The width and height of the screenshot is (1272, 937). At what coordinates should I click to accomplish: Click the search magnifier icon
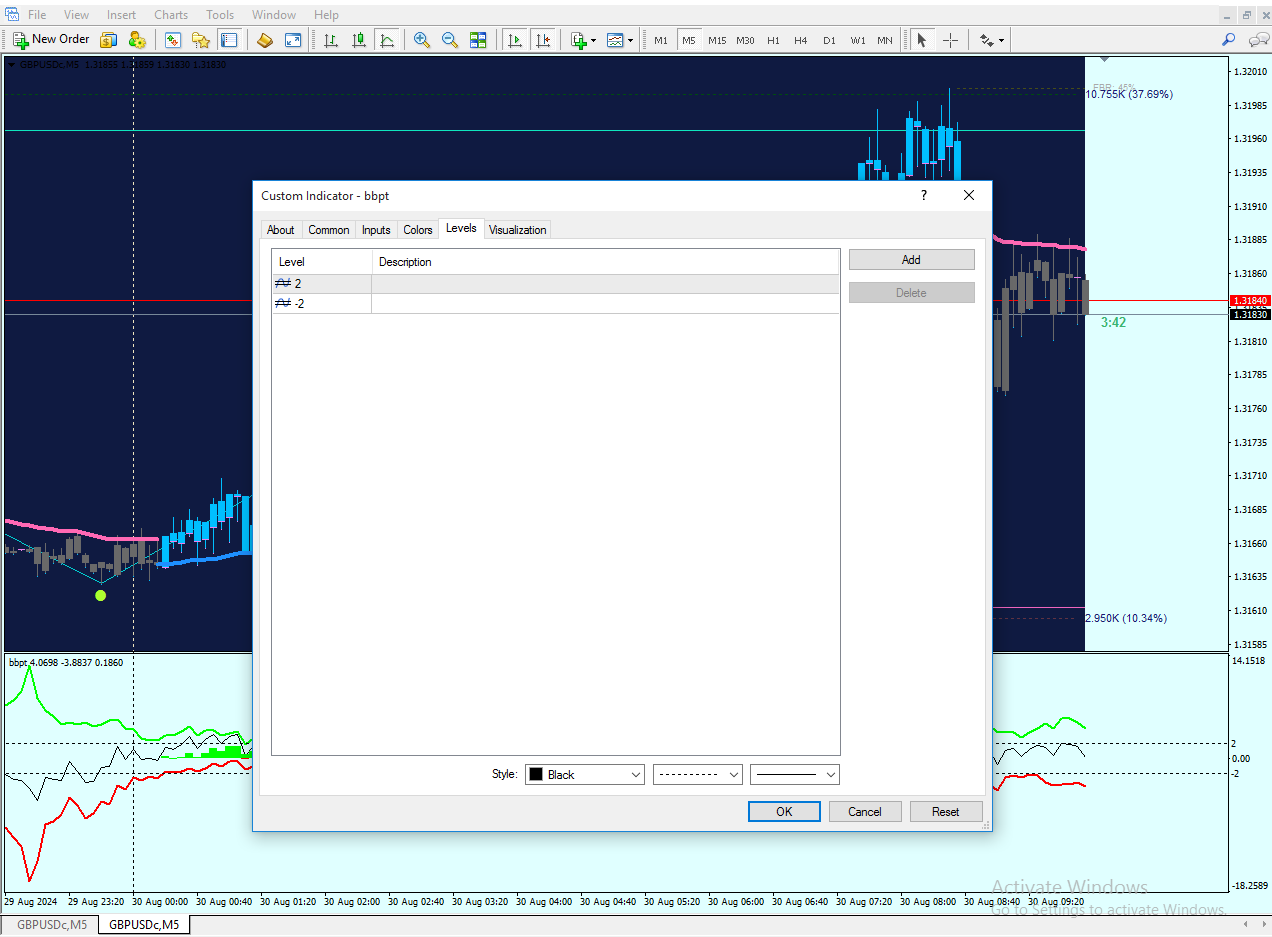[x=1229, y=40]
